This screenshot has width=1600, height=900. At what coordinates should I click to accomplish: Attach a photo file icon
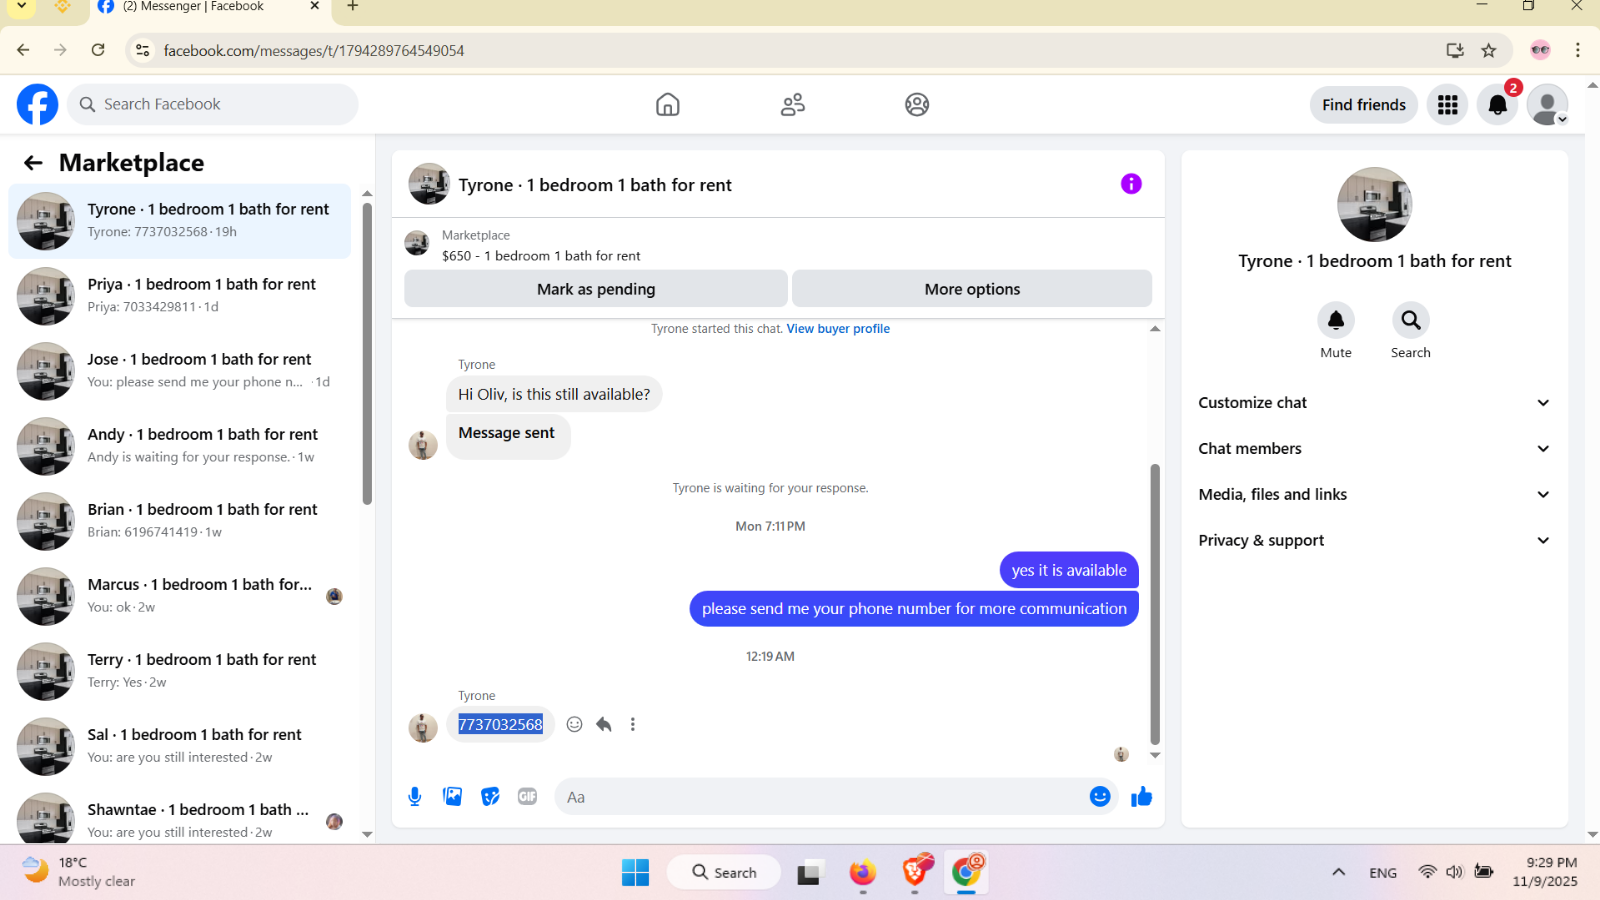click(x=453, y=797)
